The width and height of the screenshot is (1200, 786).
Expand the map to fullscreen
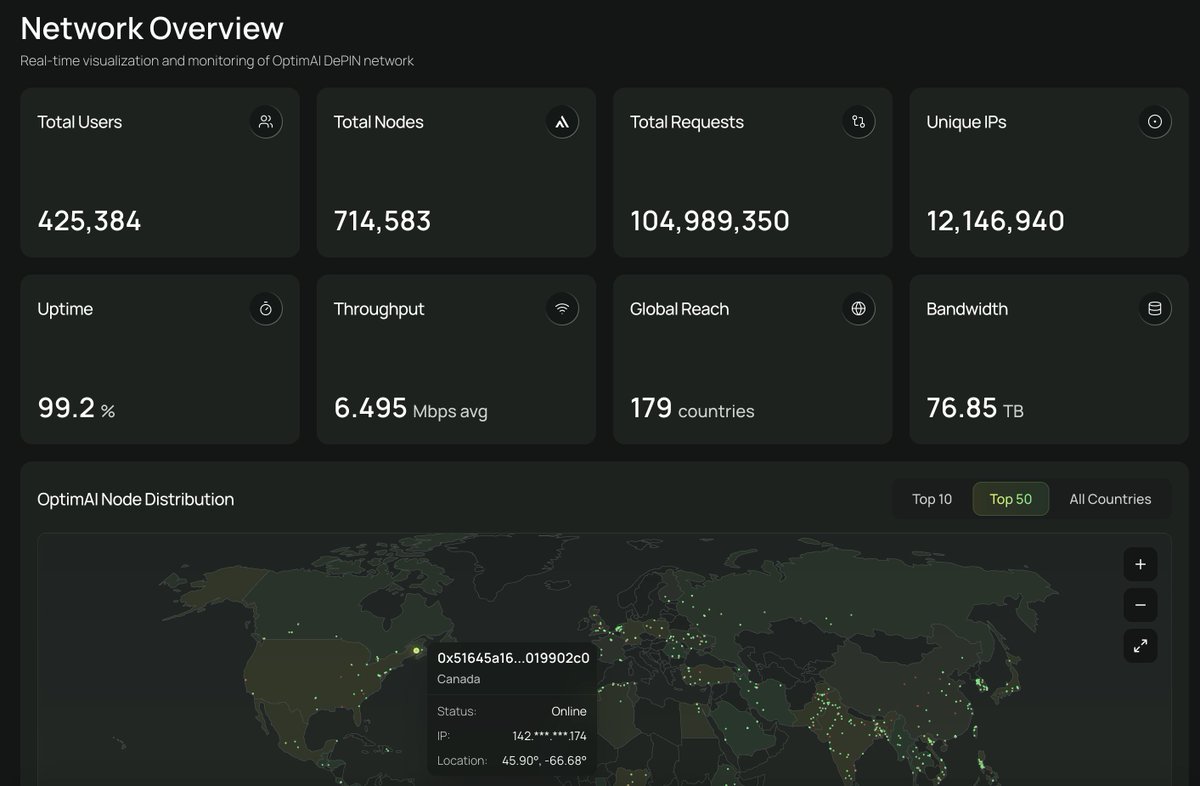tap(1140, 646)
